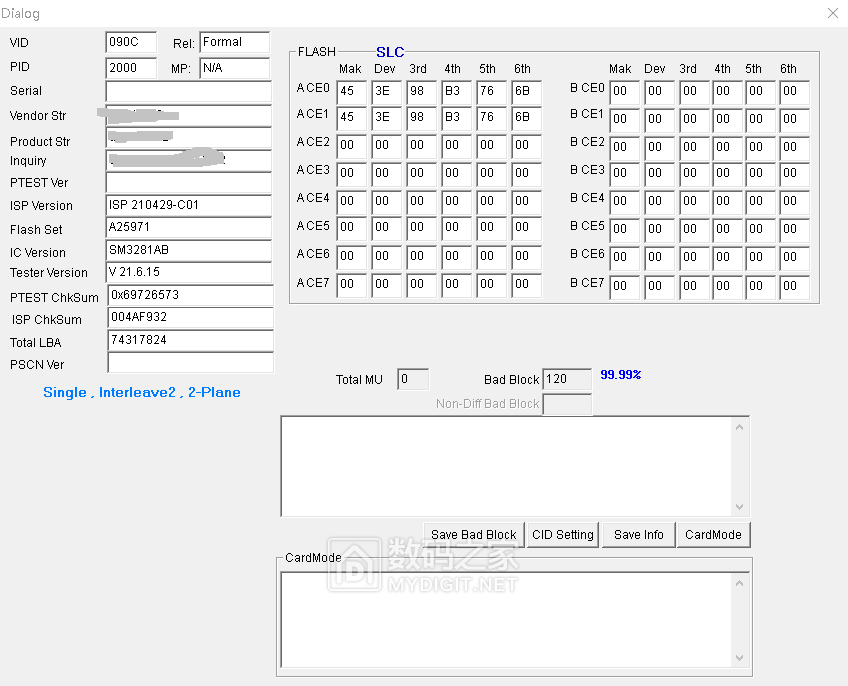
Task: Click the A CE0 Mak cell
Action: [351, 92]
